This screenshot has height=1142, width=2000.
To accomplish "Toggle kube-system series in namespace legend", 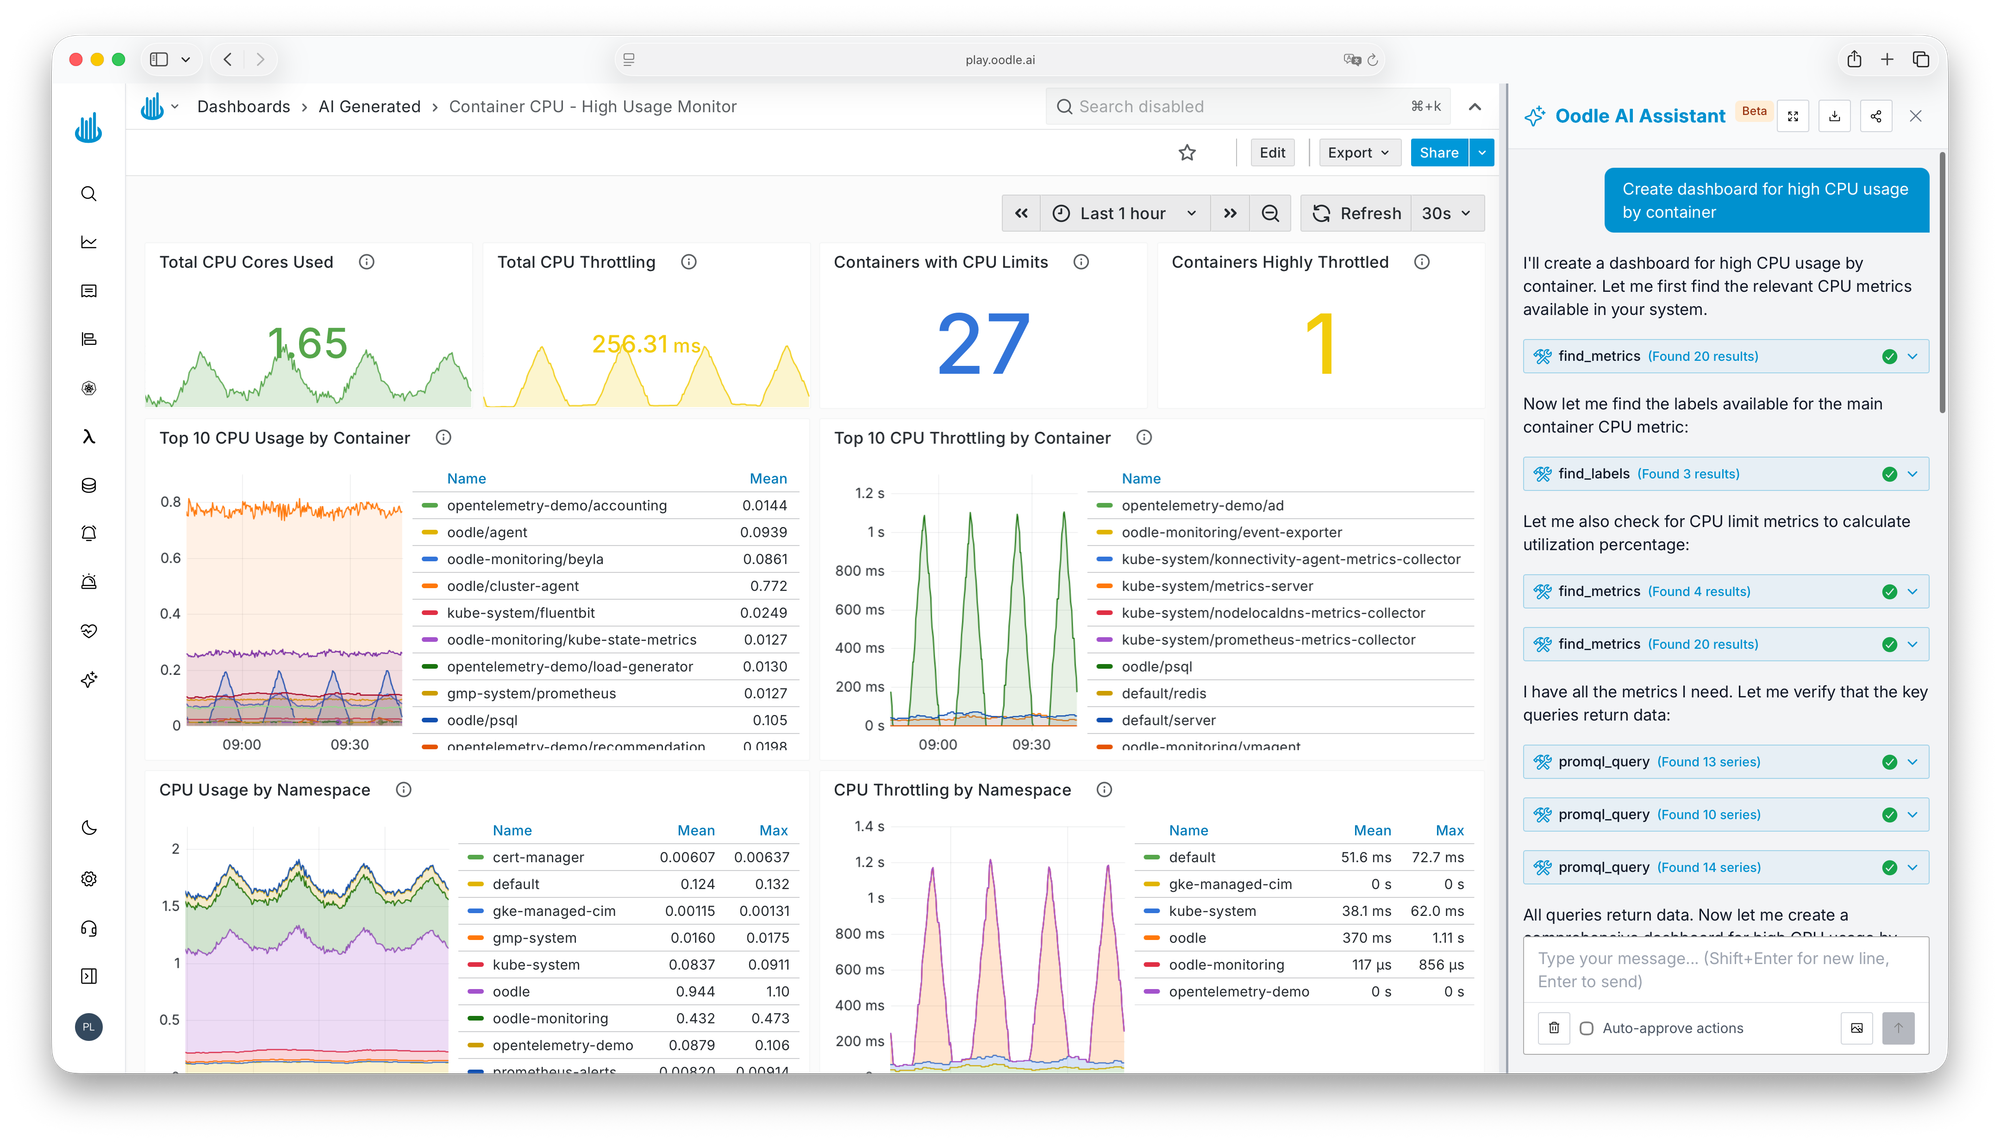I will [x=536, y=965].
